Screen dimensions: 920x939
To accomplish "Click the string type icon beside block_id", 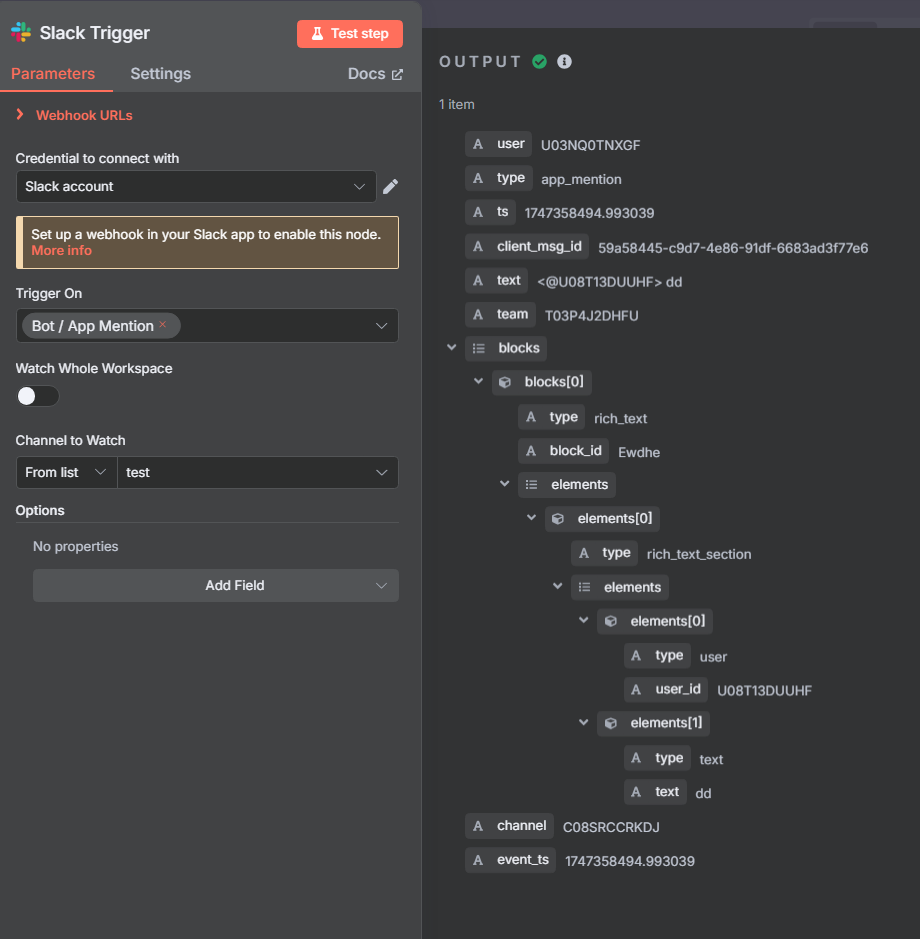I will (531, 451).
